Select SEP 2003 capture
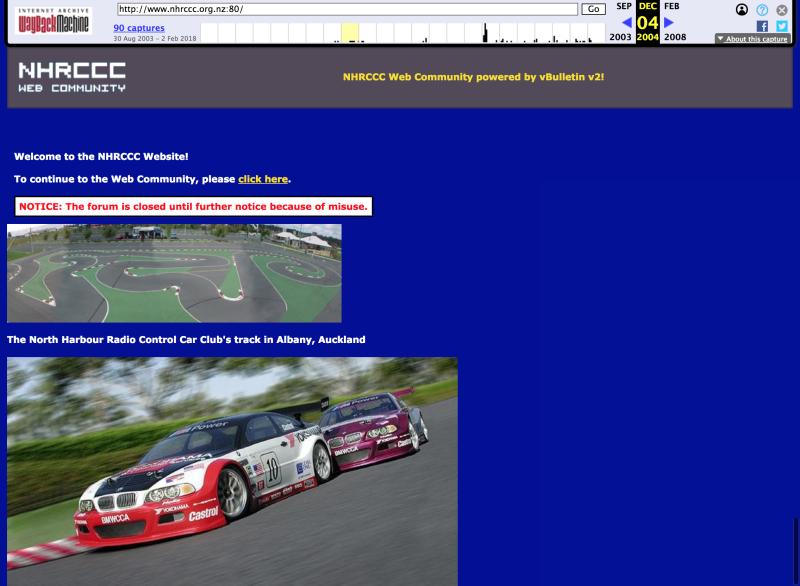 [x=621, y=21]
